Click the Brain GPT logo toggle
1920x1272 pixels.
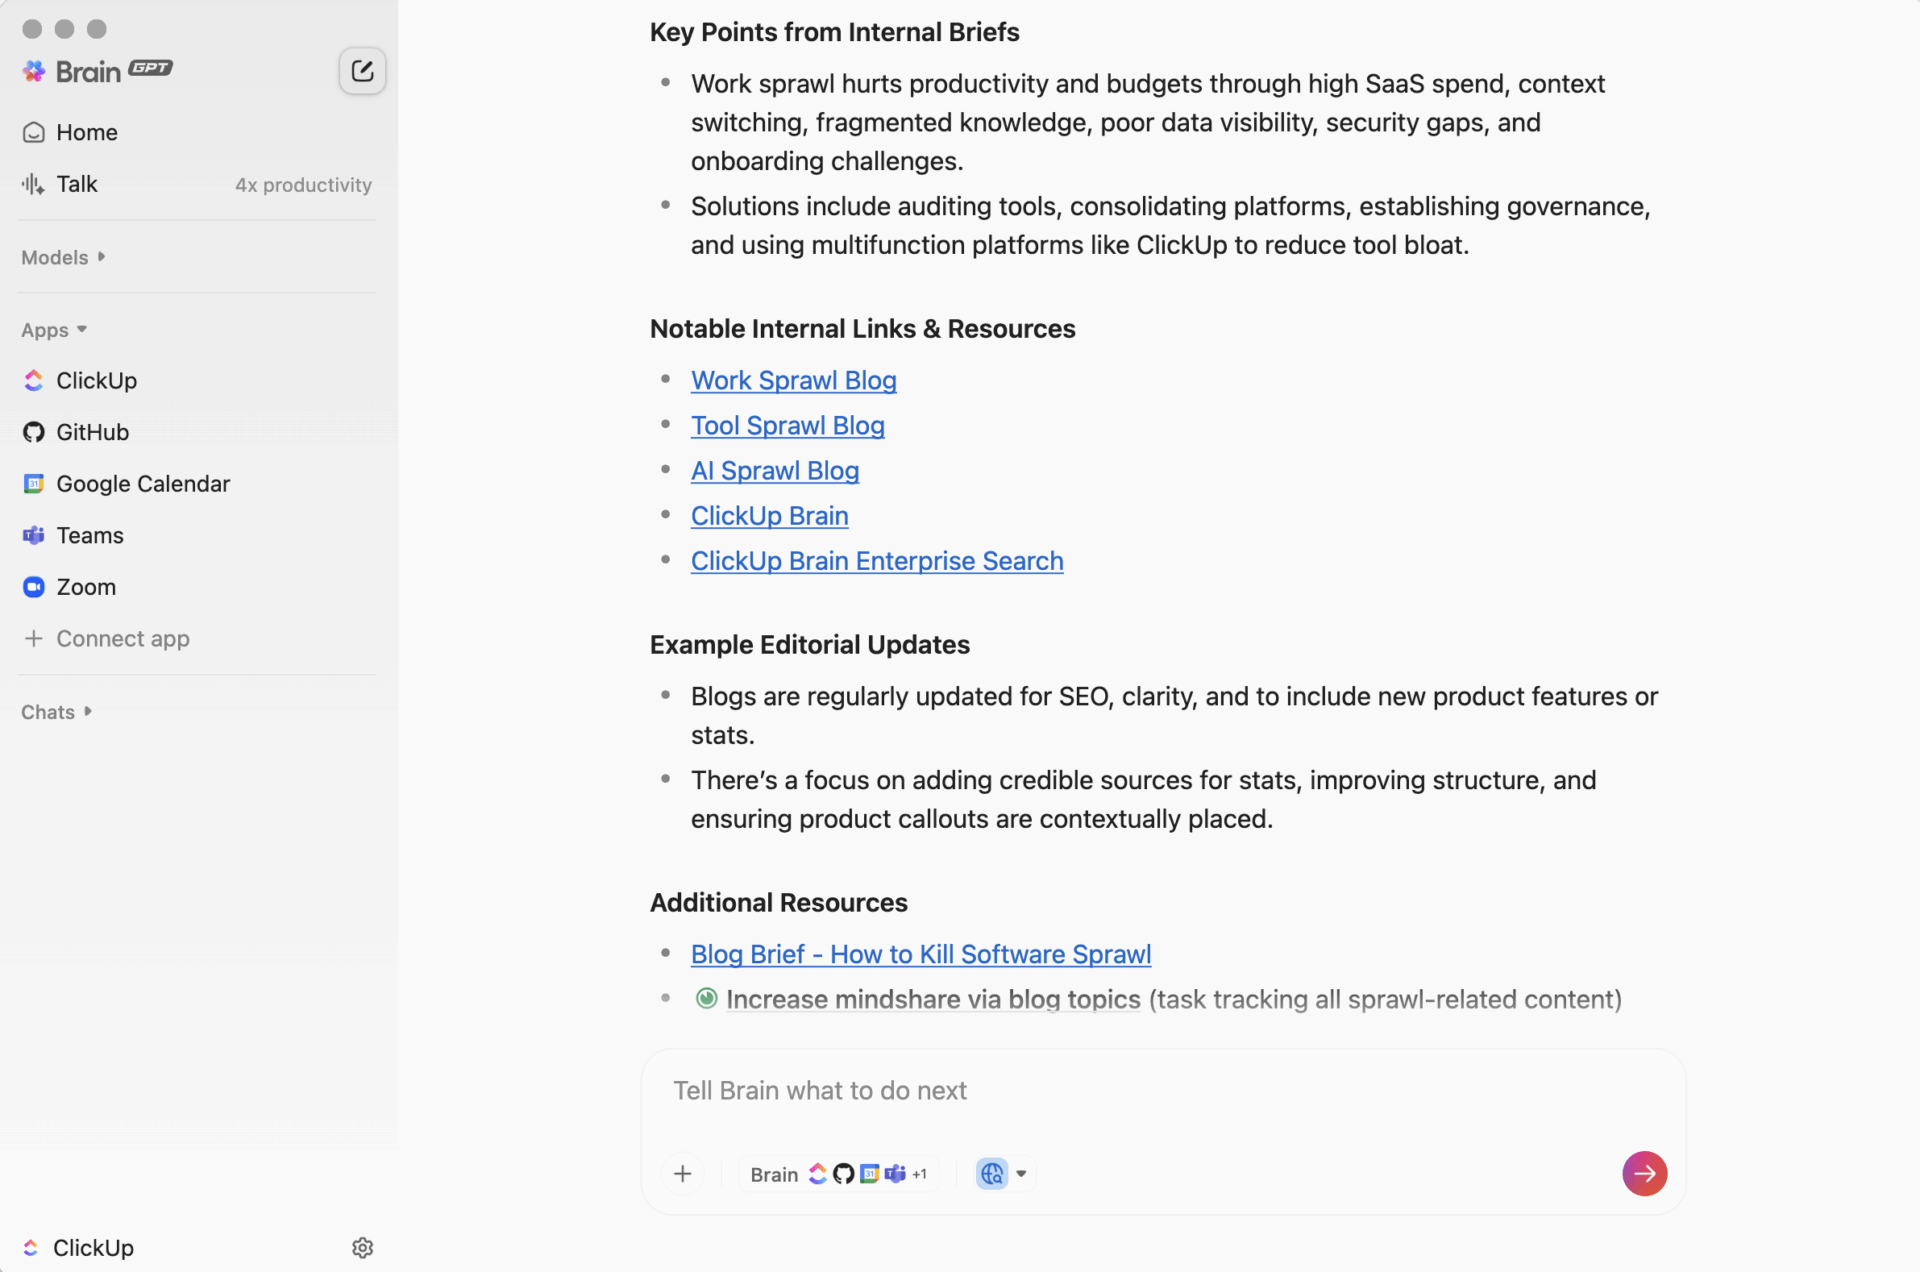pyautogui.click(x=97, y=70)
